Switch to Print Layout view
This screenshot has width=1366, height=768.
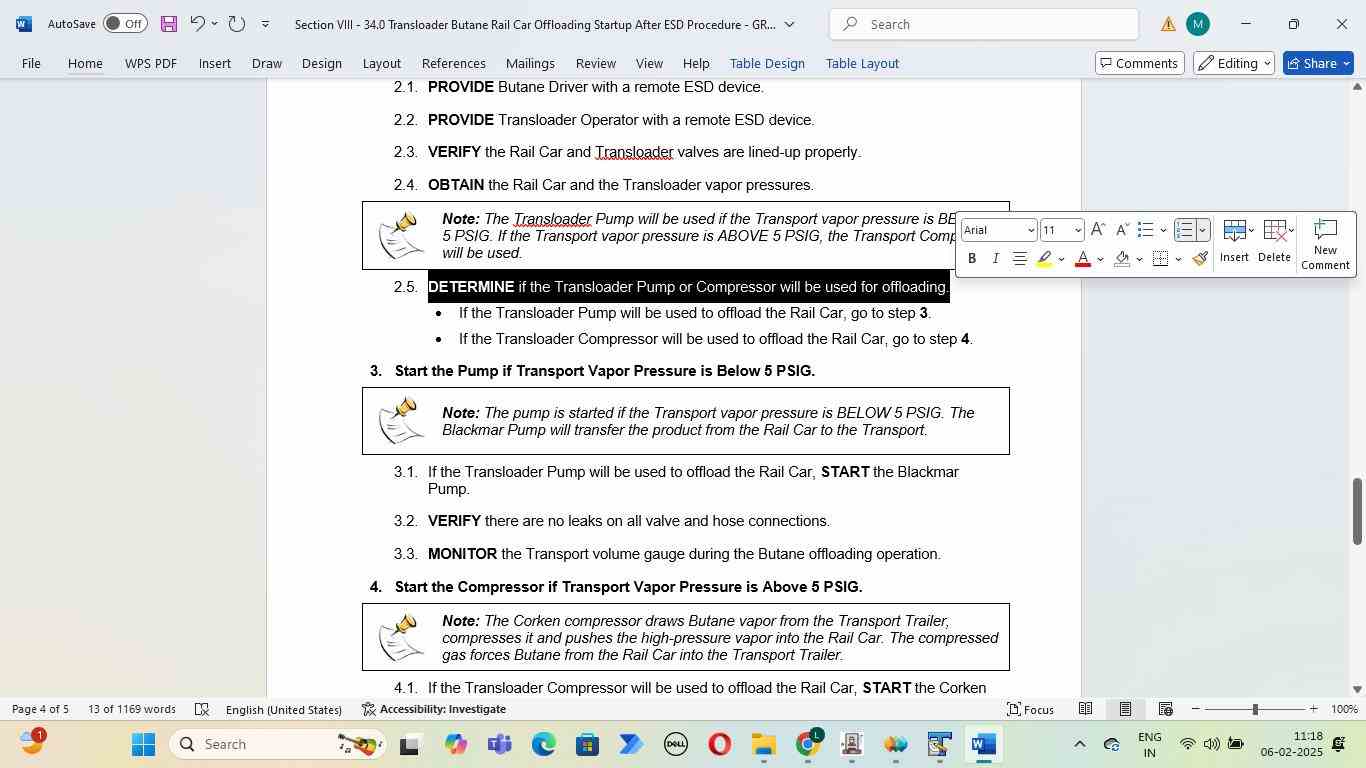(x=1125, y=709)
